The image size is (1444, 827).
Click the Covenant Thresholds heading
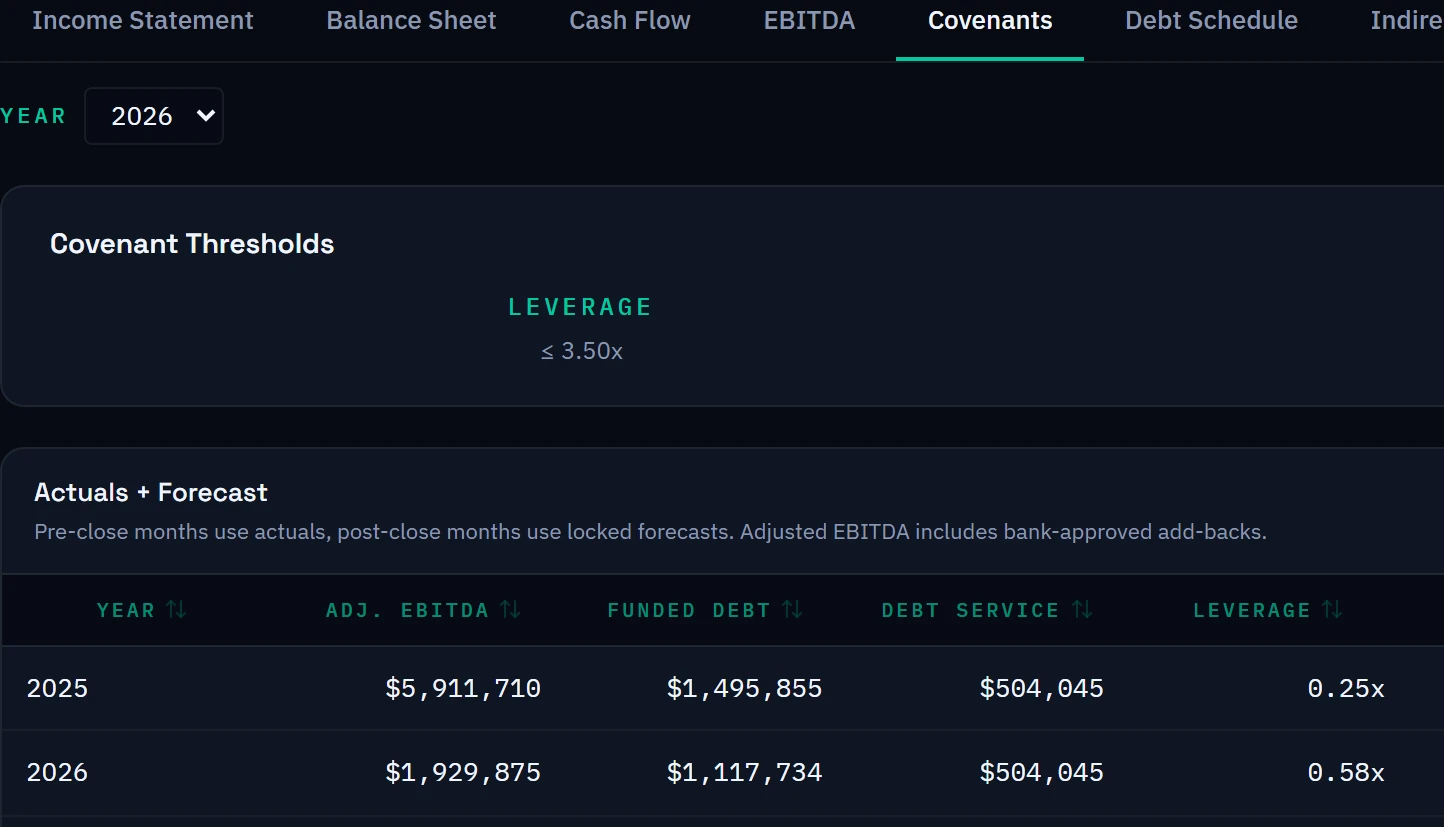[192, 244]
